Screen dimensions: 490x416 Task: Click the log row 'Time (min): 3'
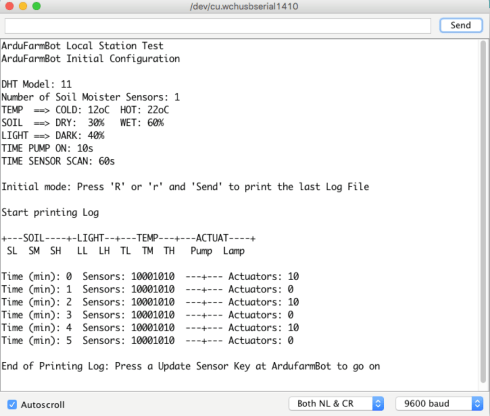pos(148,315)
